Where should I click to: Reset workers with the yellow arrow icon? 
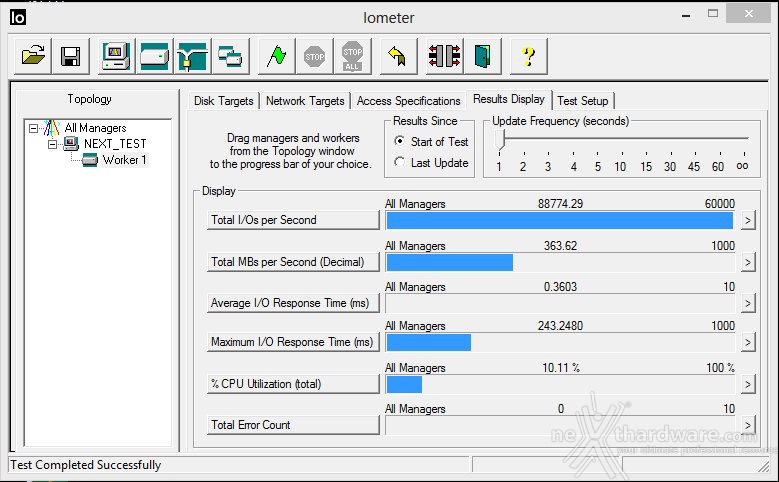(398, 56)
